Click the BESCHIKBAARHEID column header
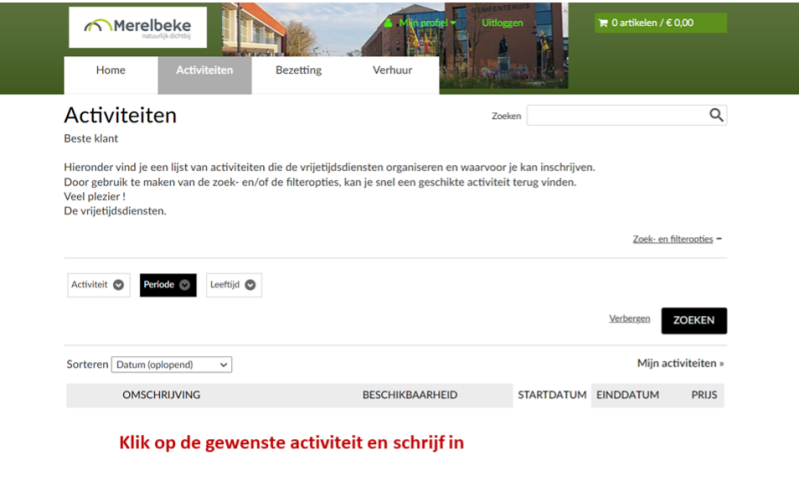 410,395
